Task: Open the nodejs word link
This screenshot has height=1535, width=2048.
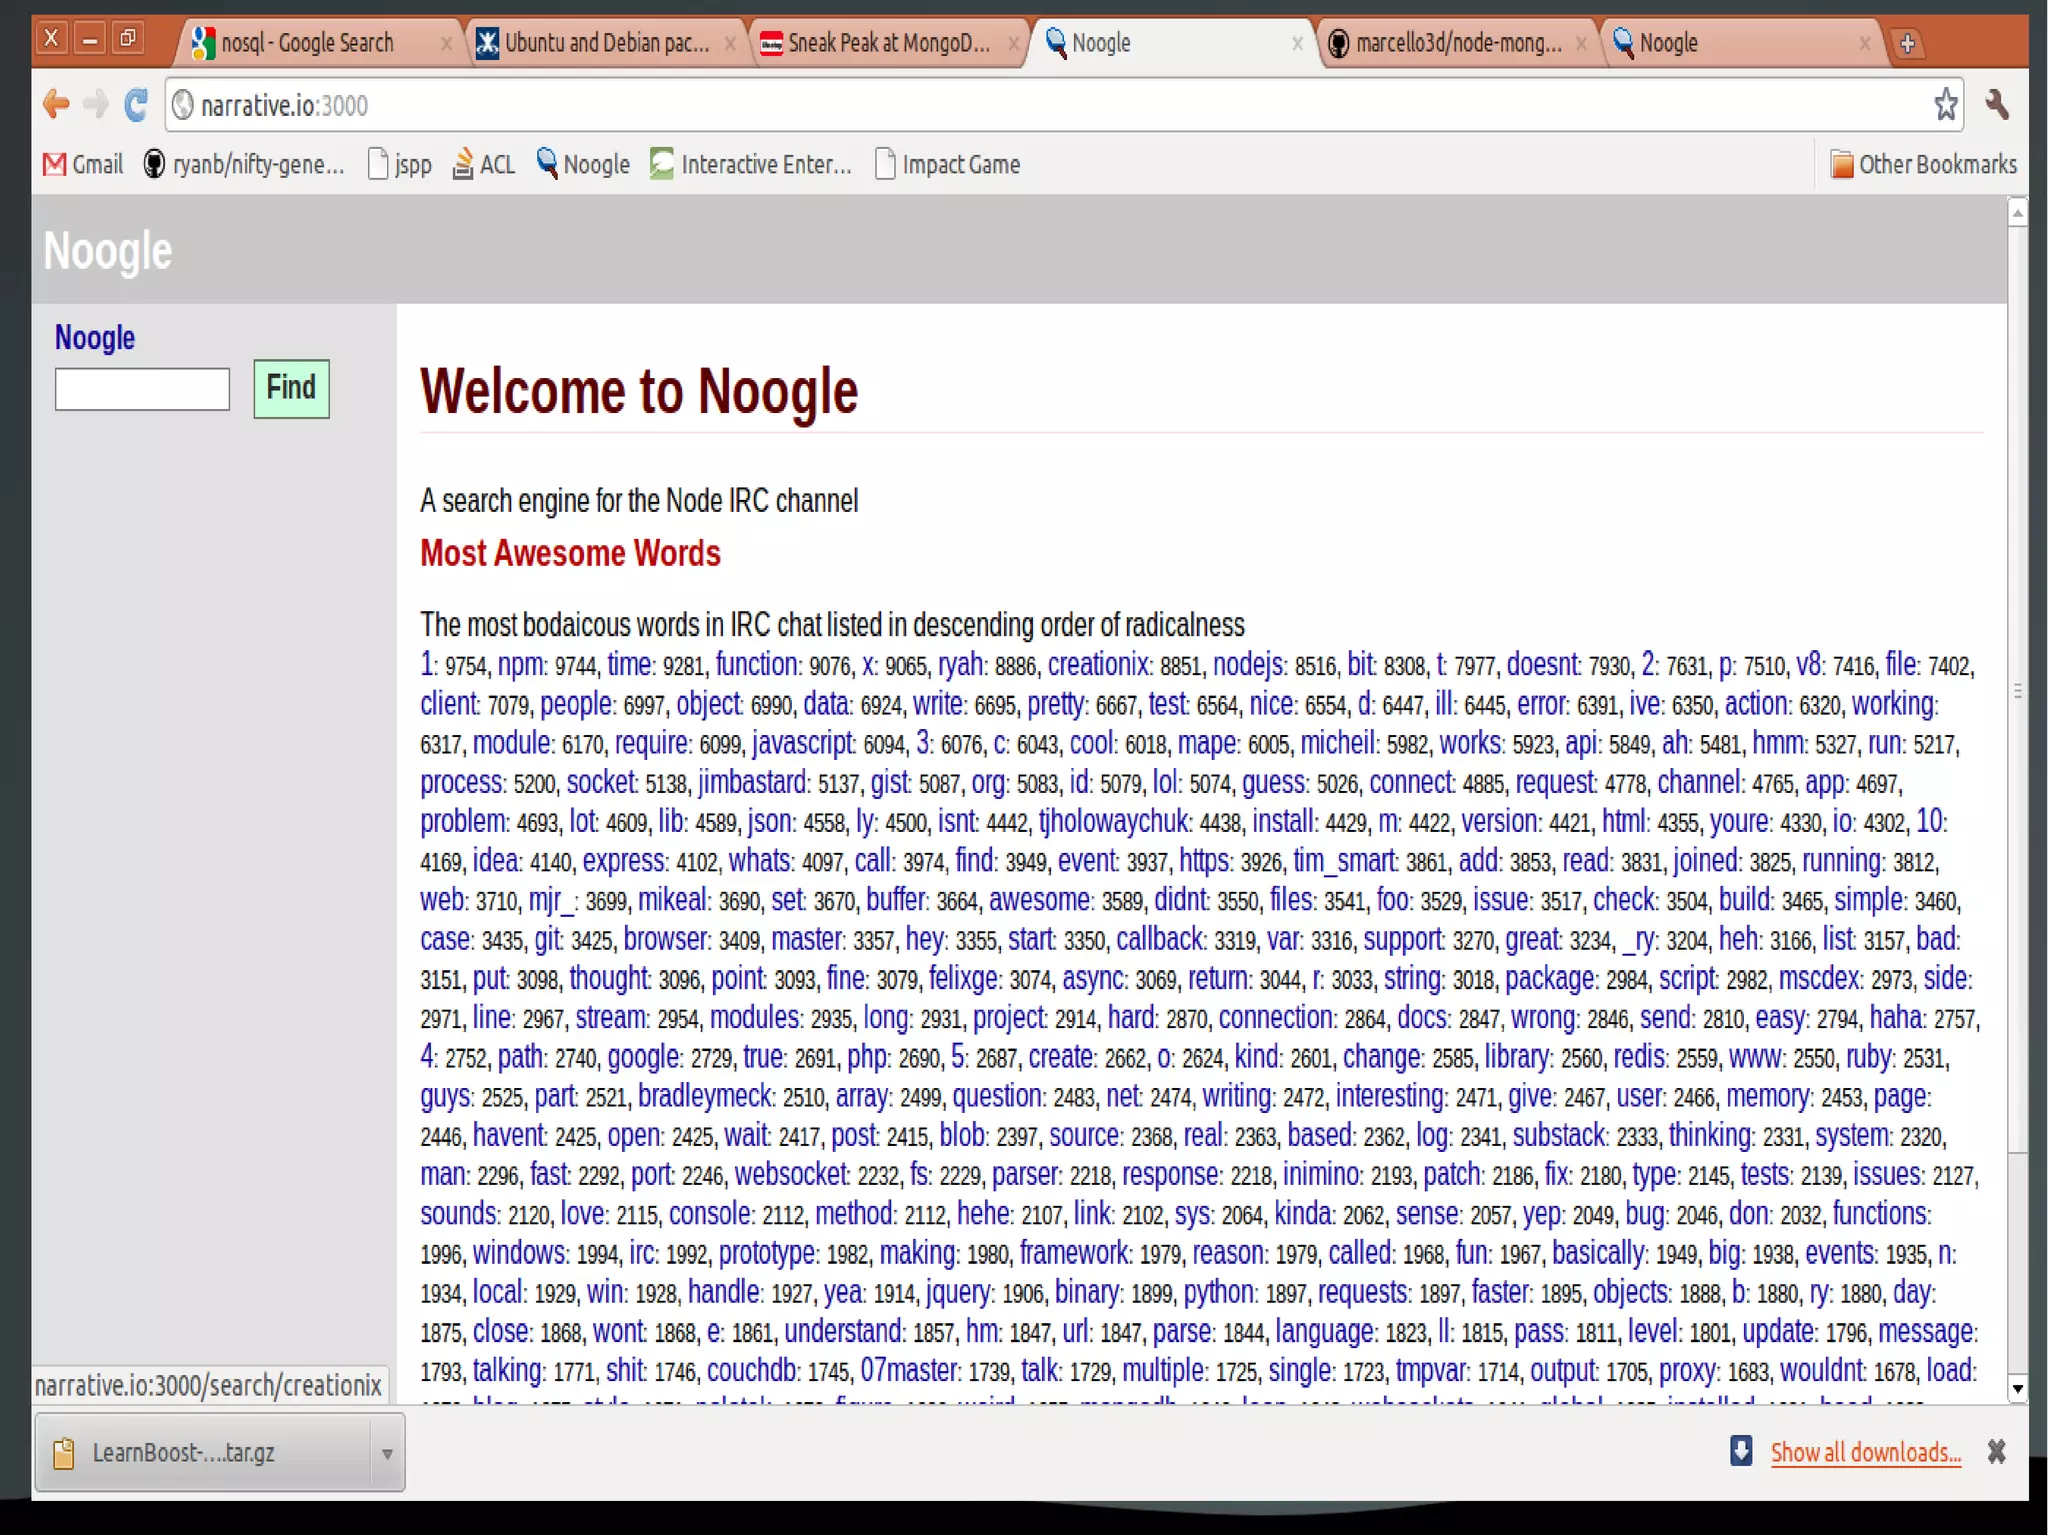Action: click(1248, 665)
